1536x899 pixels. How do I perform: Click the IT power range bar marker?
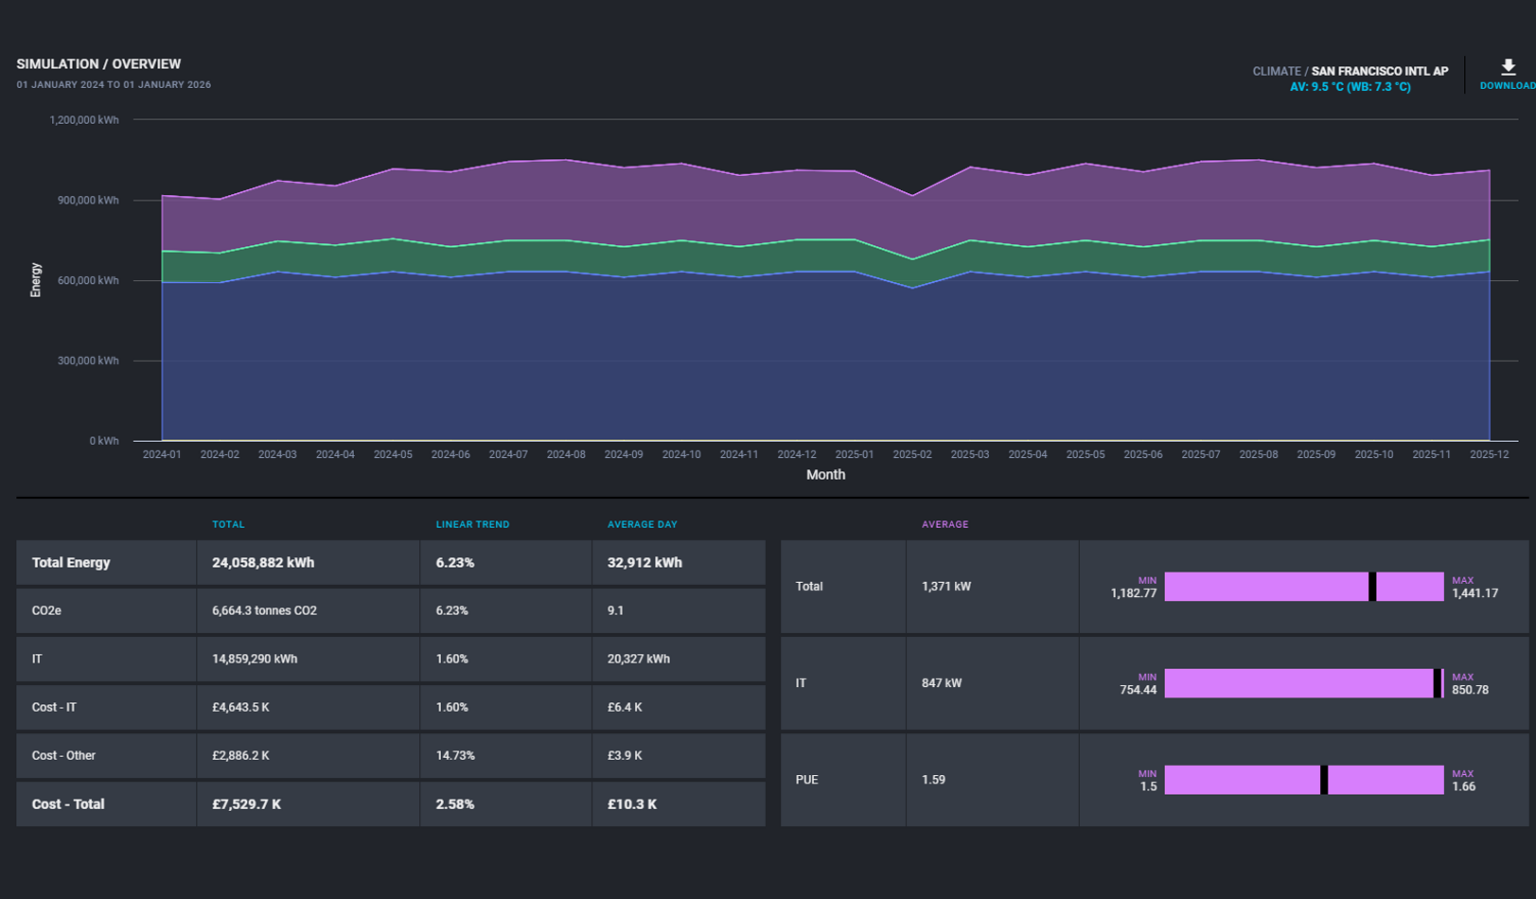(1437, 683)
